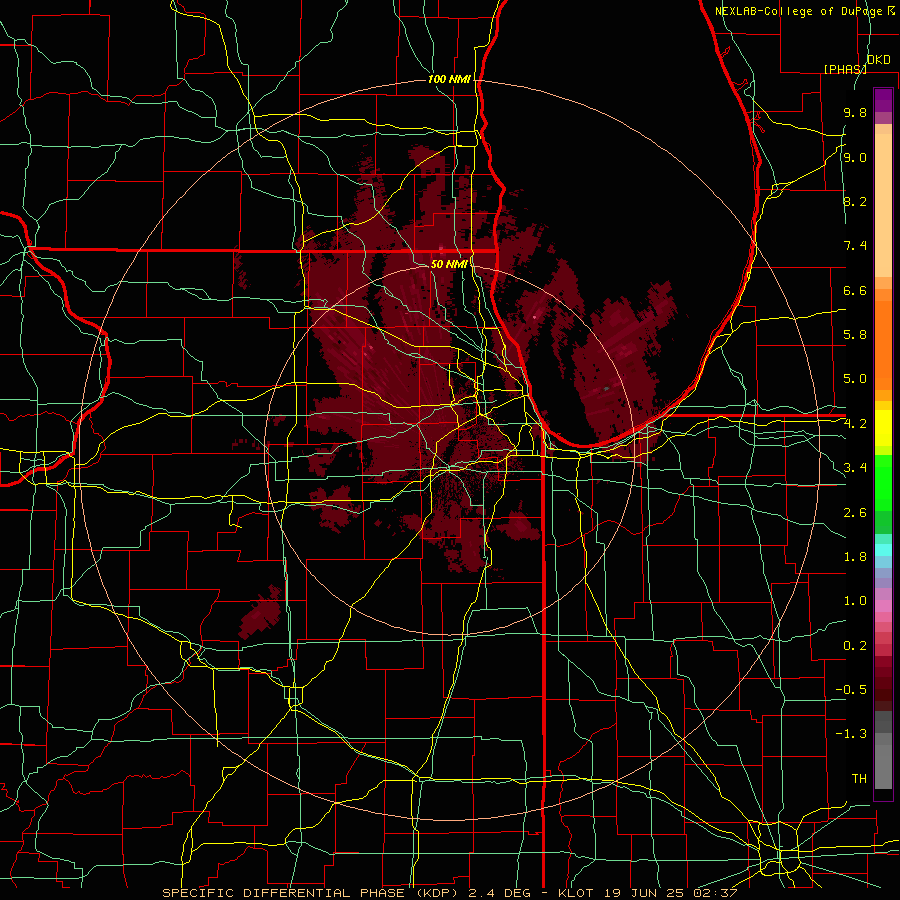
Task: Click the 9.8 scale label
Action: coord(855,112)
